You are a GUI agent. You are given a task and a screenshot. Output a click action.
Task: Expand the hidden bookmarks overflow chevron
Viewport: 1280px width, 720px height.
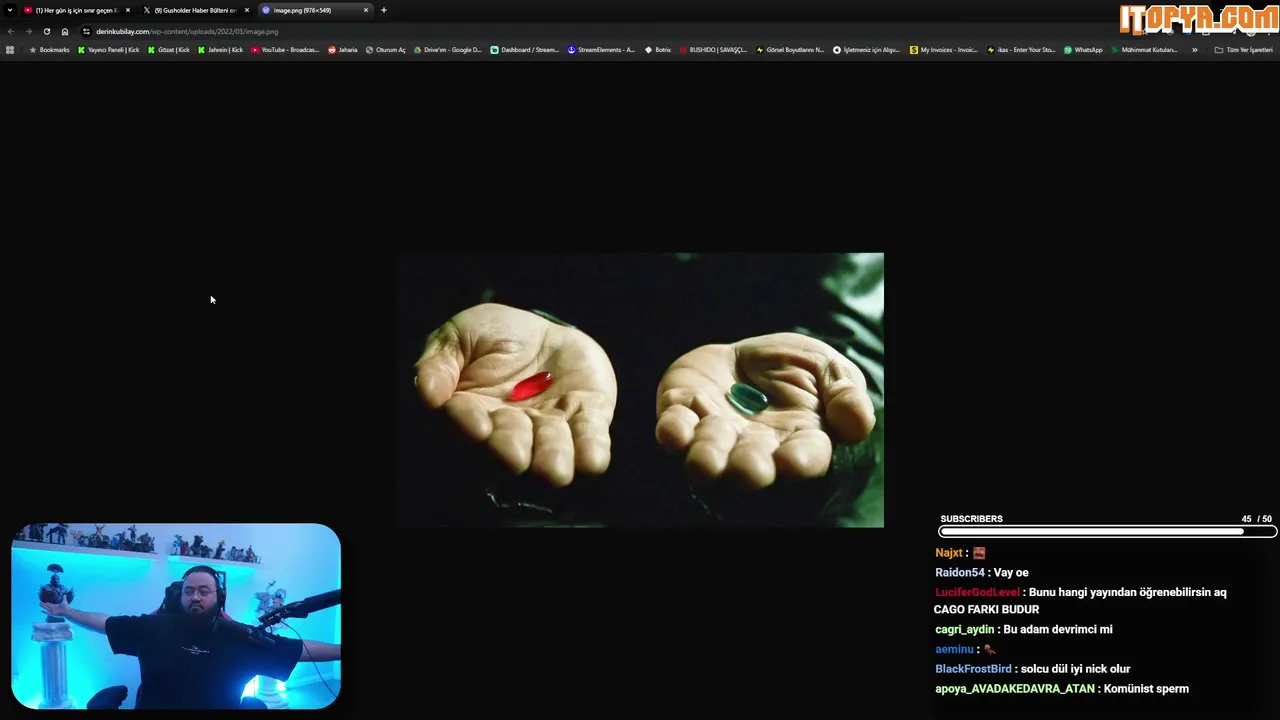pyautogui.click(x=1194, y=49)
